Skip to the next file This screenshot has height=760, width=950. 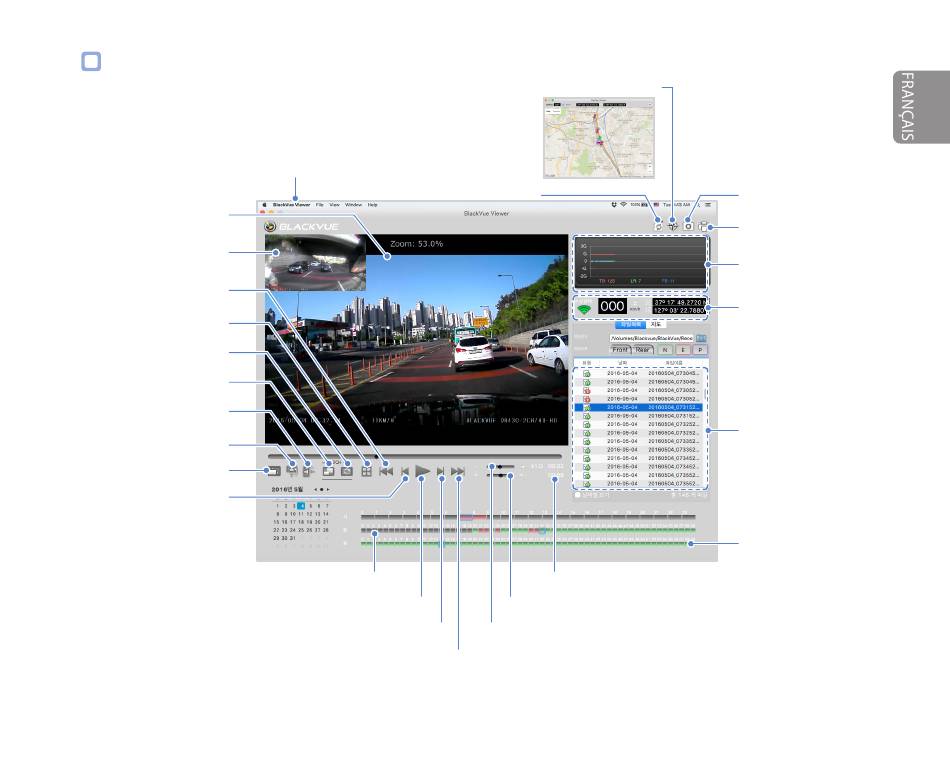click(458, 470)
